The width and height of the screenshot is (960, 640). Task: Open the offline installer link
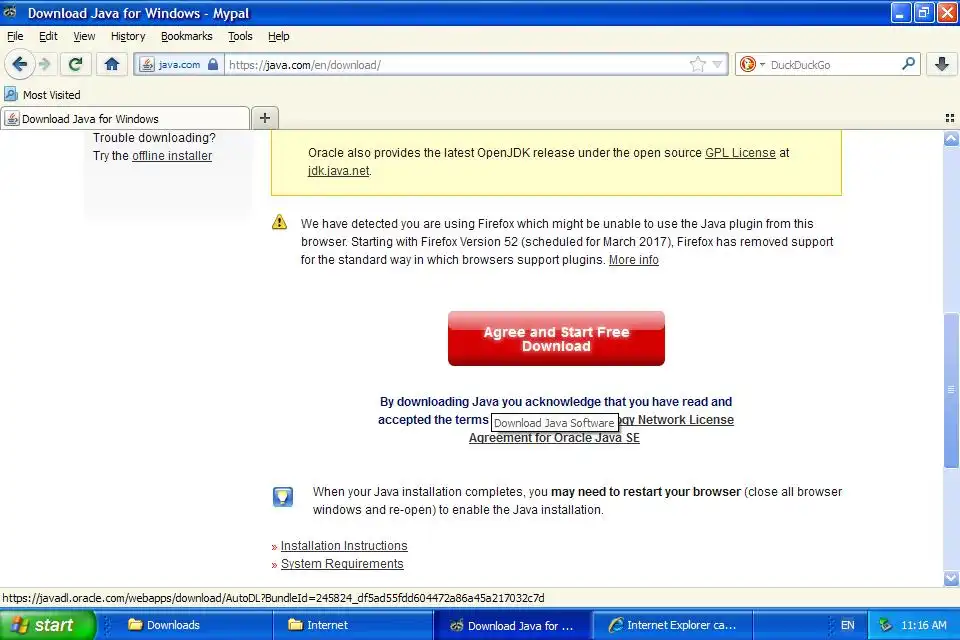(x=172, y=156)
